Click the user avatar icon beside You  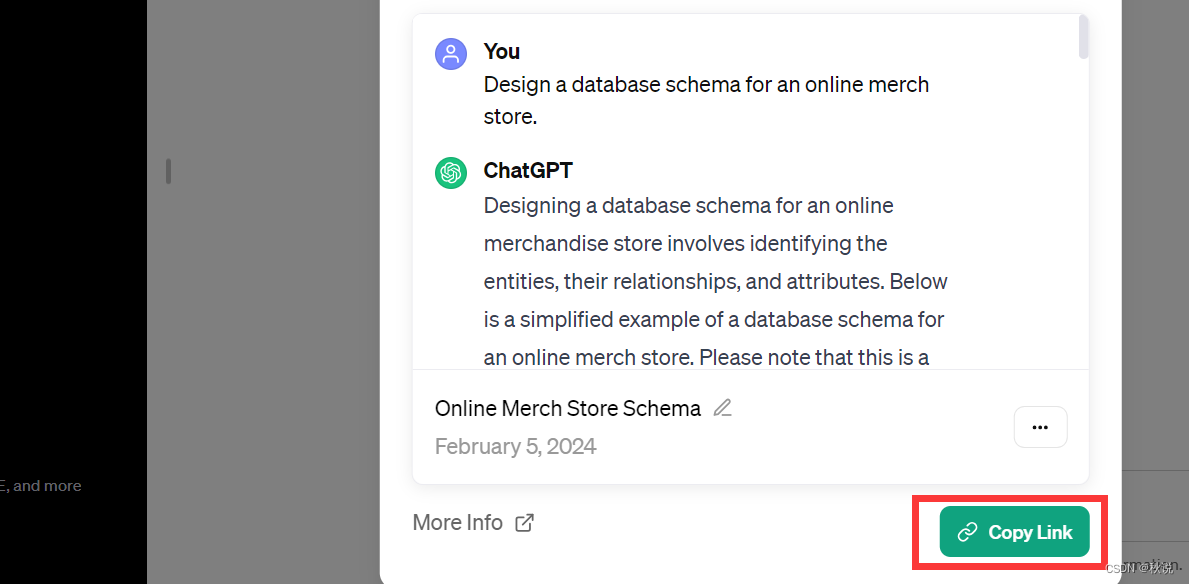tap(451, 53)
